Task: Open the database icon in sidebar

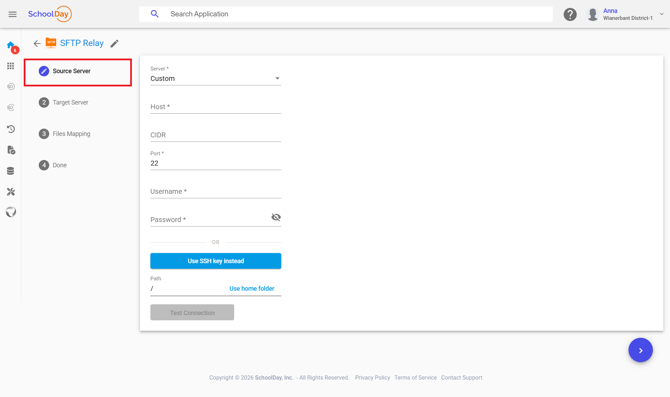Action: click(x=11, y=171)
